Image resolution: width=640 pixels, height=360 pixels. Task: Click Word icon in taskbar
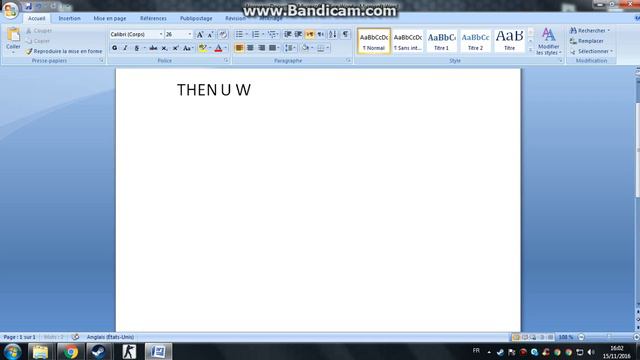[x=158, y=351]
